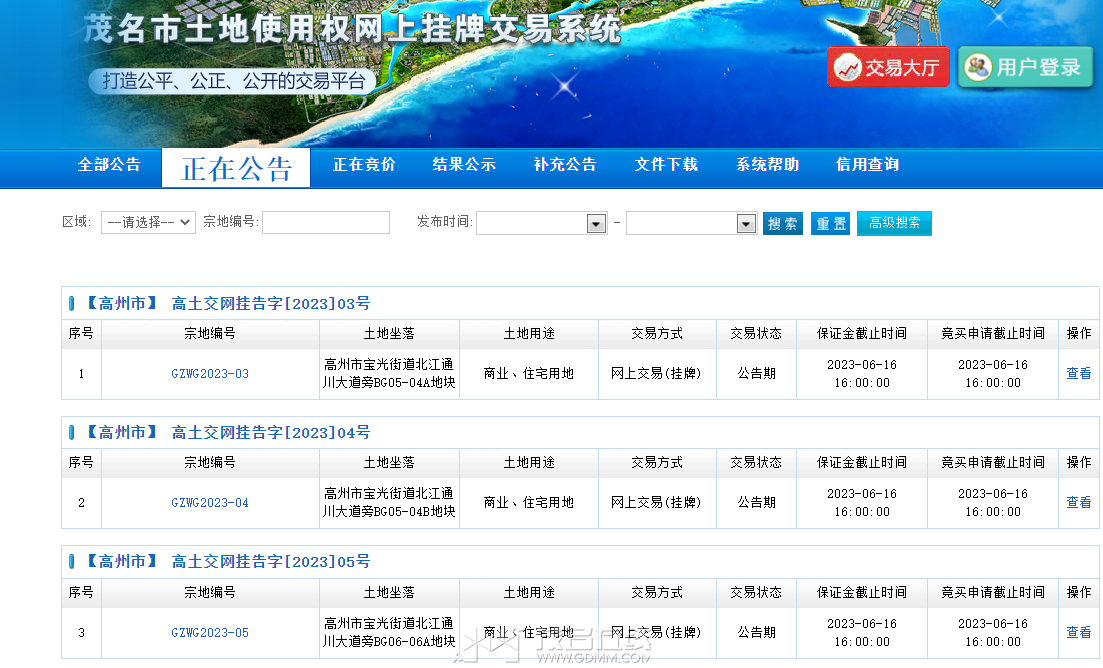Click 查看 for parcel GZWG2023-04
The width and height of the screenshot is (1103, 668).
point(1078,503)
